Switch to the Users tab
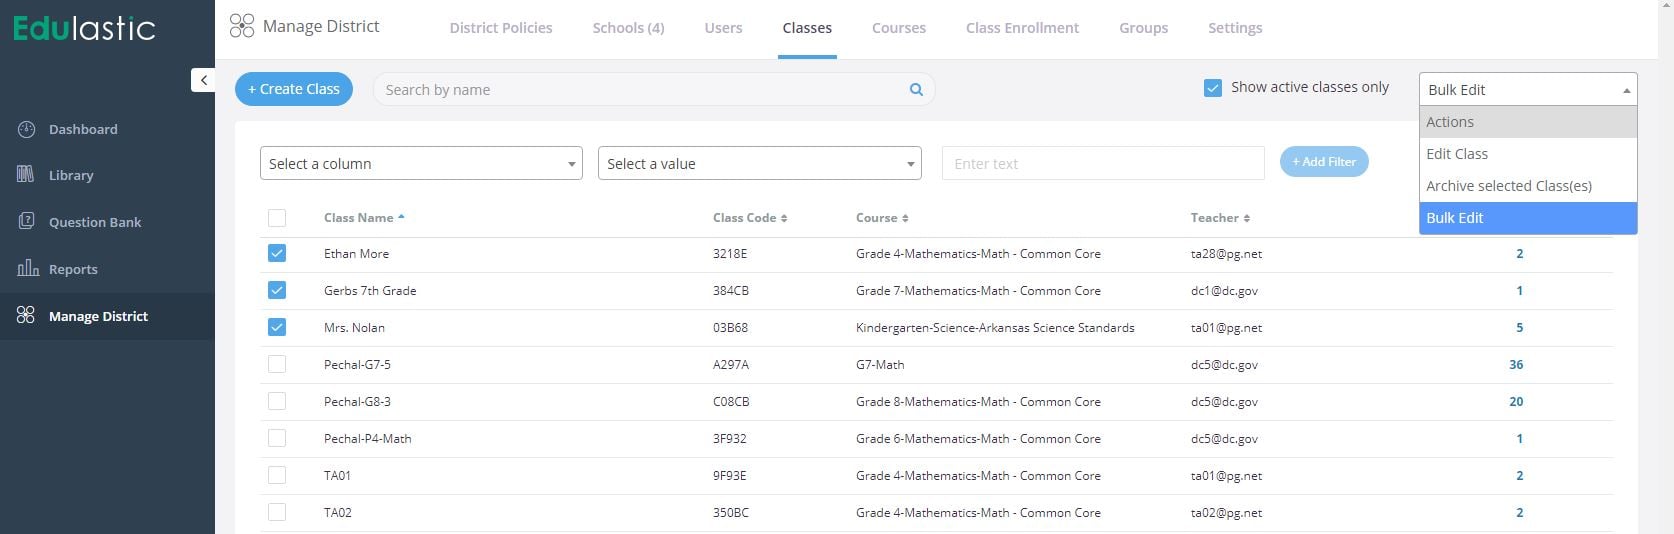Image resolution: width=1674 pixels, height=534 pixels. click(x=723, y=28)
